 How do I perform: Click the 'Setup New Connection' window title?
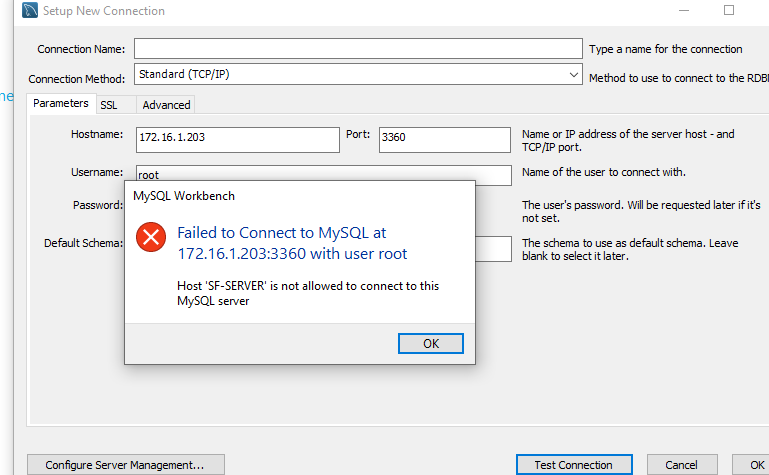pos(103,11)
